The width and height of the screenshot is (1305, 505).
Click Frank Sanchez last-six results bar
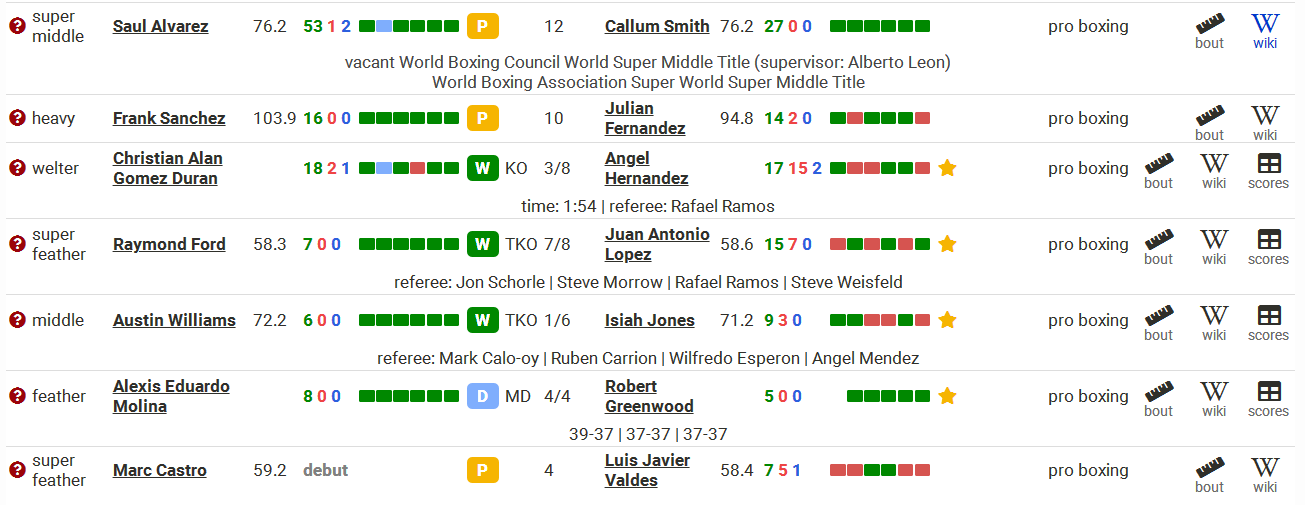(409, 118)
